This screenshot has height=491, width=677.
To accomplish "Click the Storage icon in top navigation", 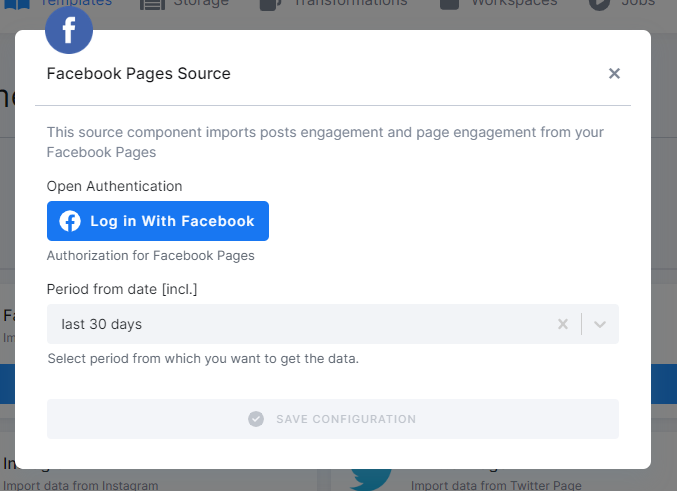I will pyautogui.click(x=152, y=3).
